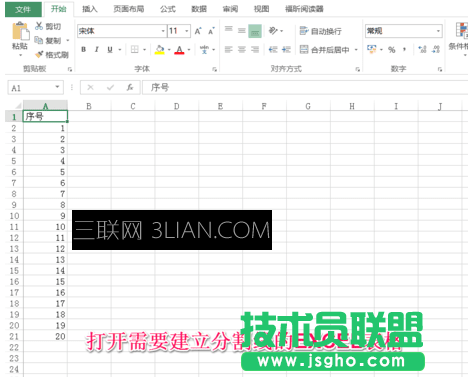Center text horizontally
This screenshot has height=377, width=468.
coord(242,50)
